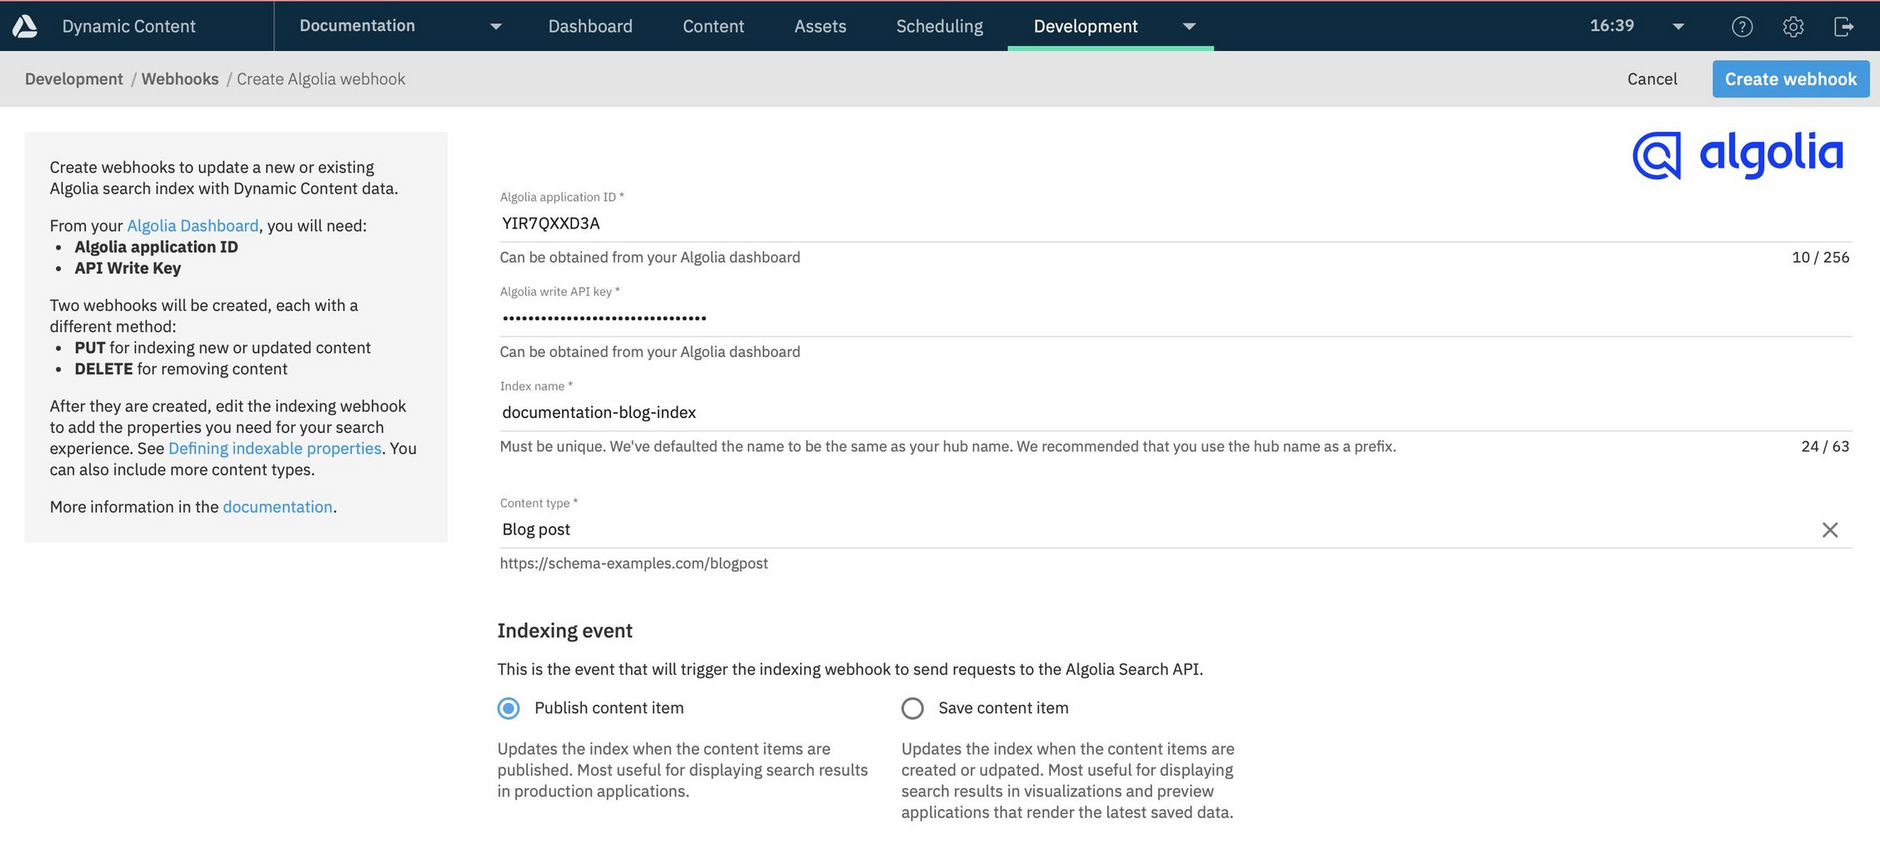Click the Create webhook button
This screenshot has width=1880, height=854.
coord(1790,79)
